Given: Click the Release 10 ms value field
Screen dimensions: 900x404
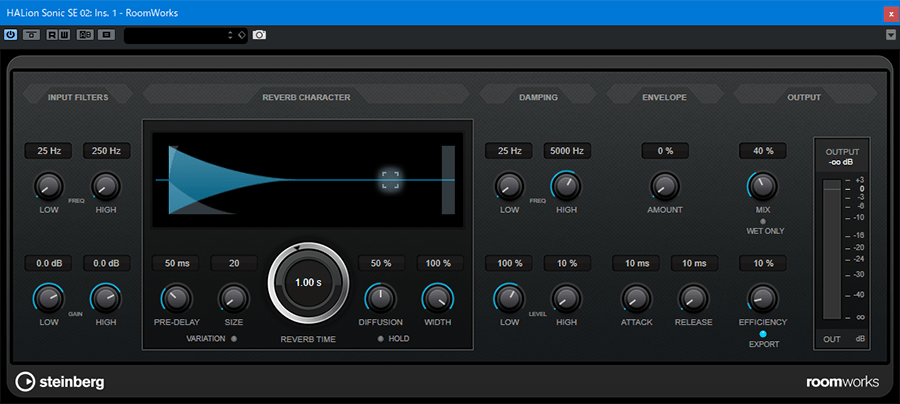Looking at the screenshot, I should coord(695,263).
